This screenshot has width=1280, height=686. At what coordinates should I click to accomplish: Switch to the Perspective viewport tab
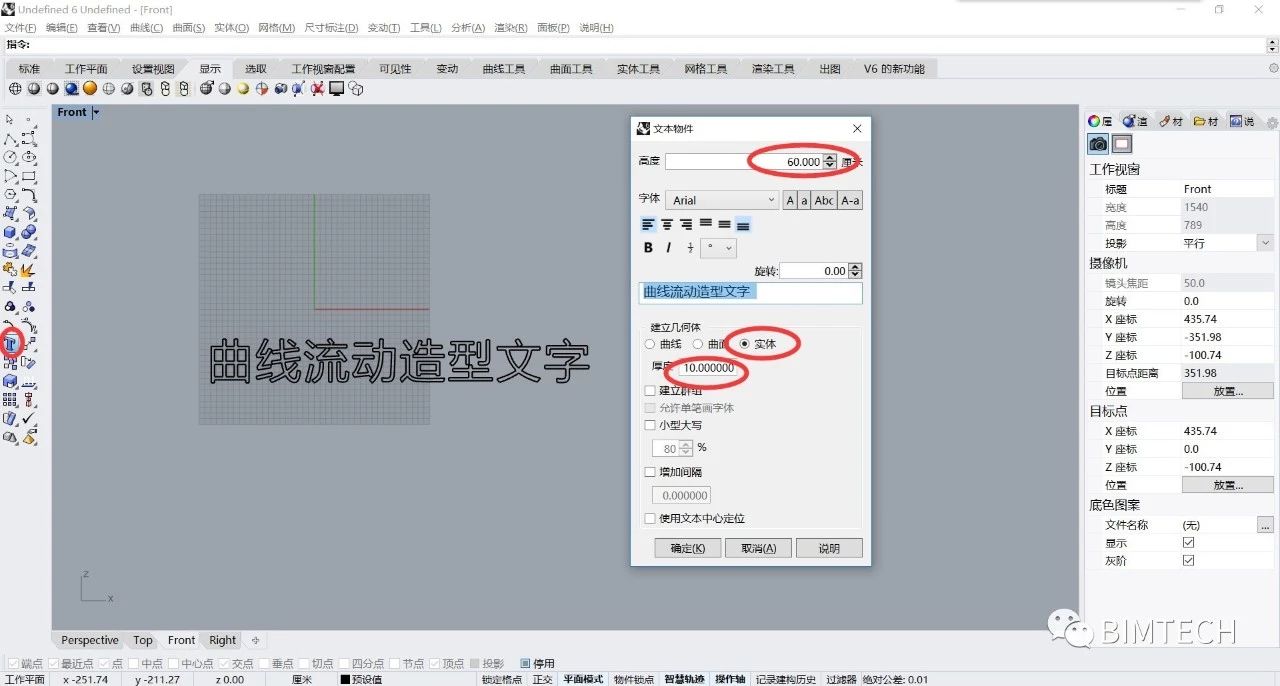[x=89, y=640]
